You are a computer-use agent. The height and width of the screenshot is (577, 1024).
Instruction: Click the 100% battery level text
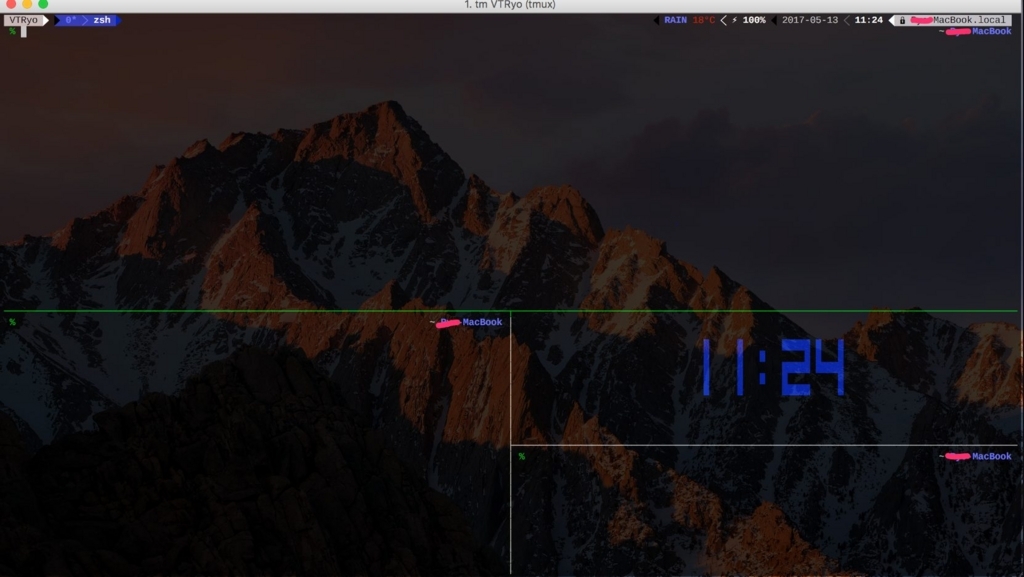754,20
